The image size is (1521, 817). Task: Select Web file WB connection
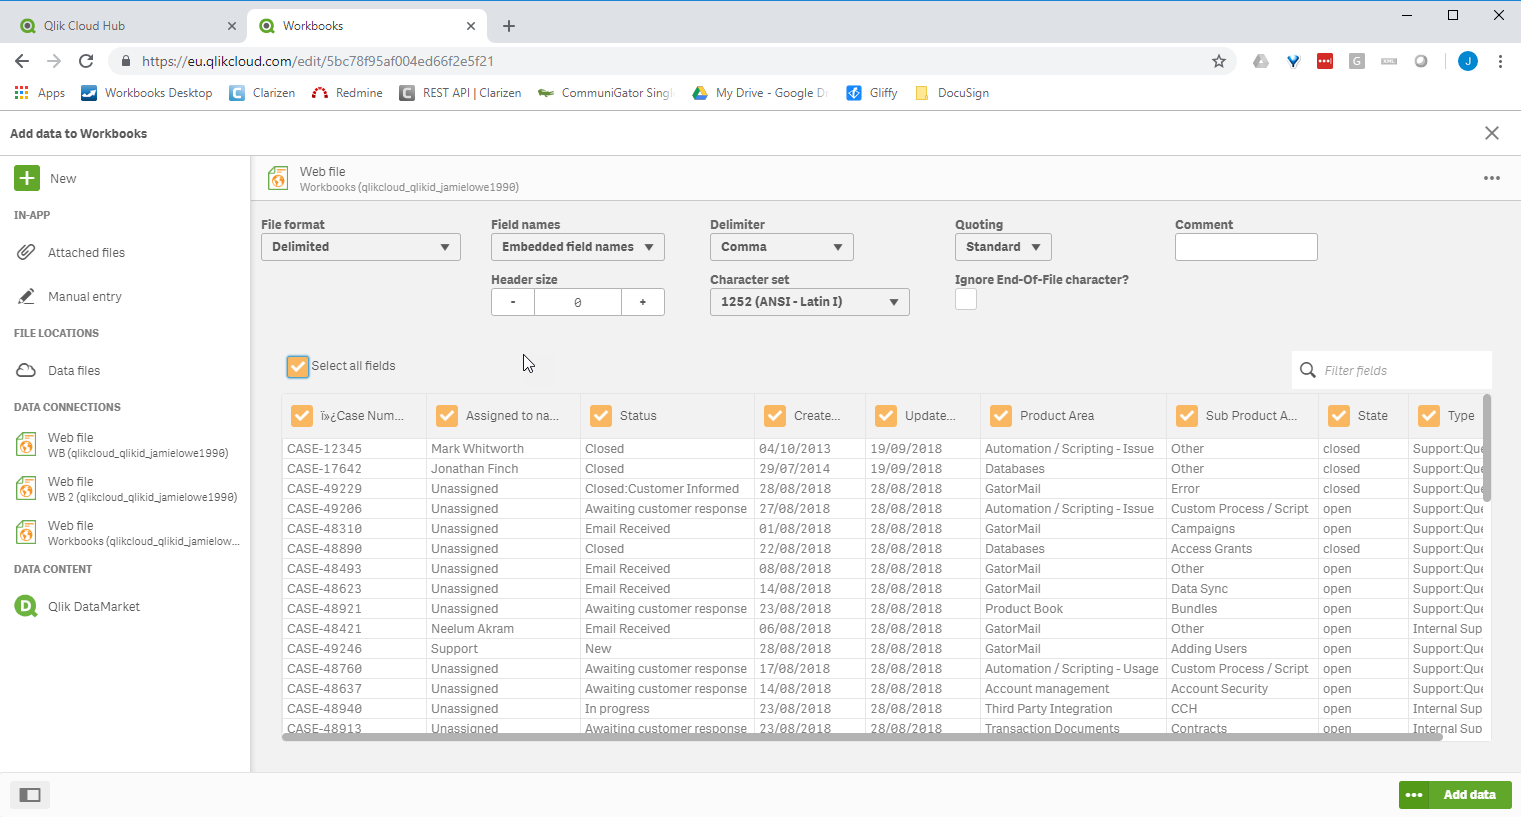click(125, 445)
